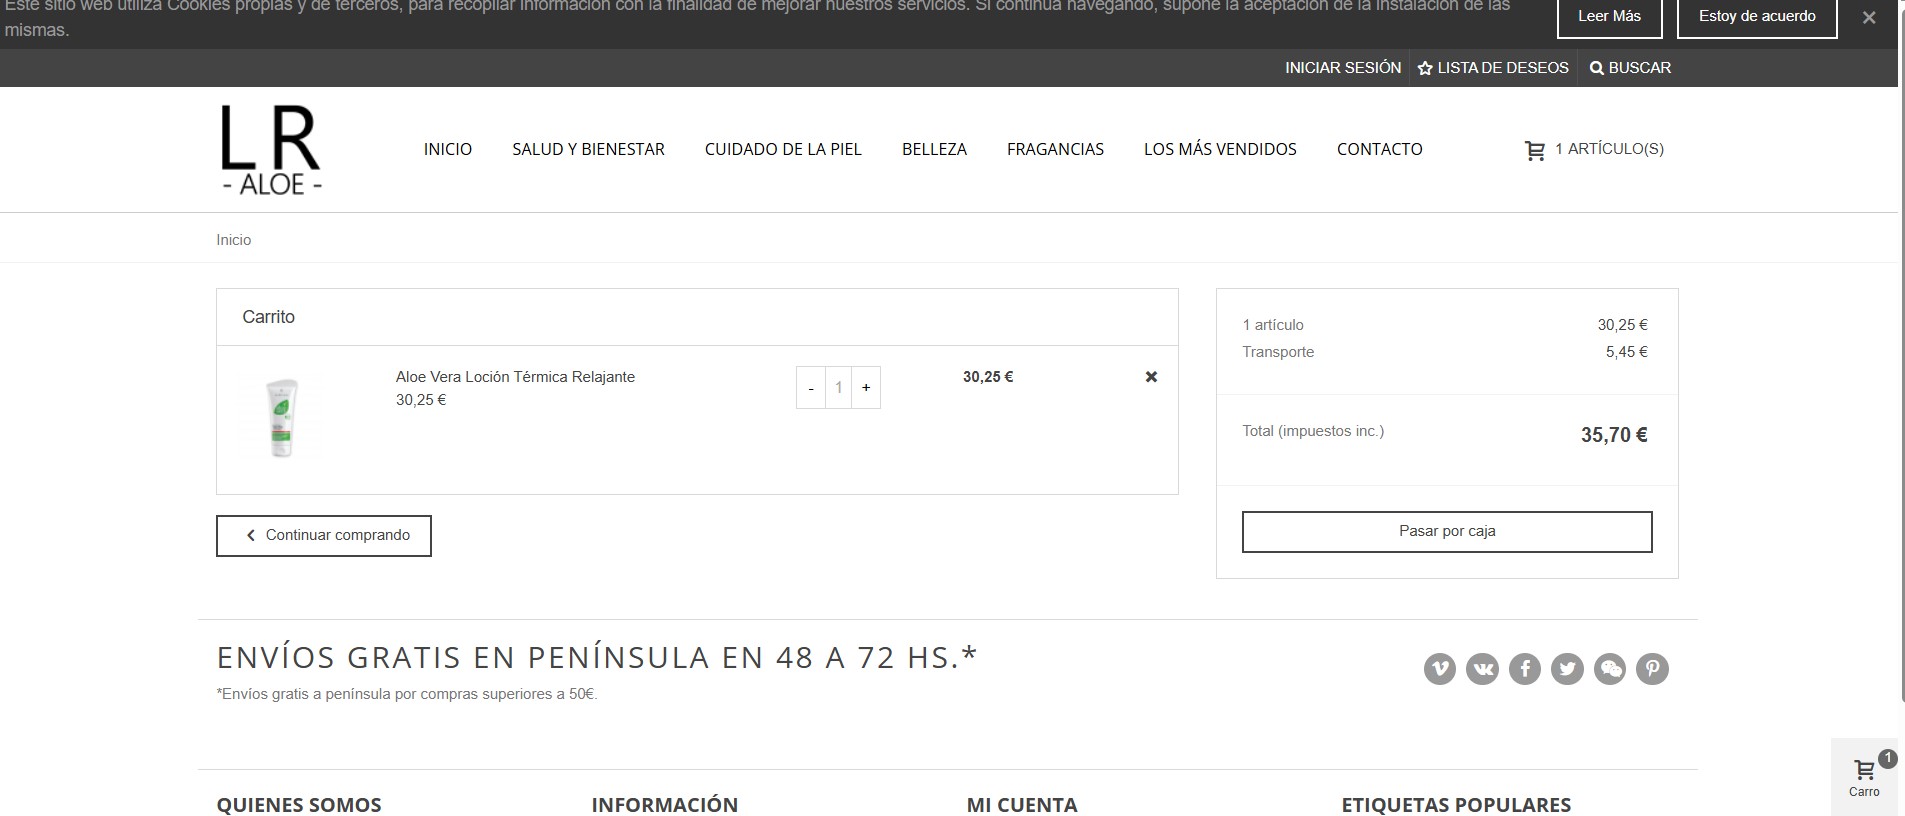Open the VK social link
This screenshot has height=816, width=1905.
click(1482, 669)
